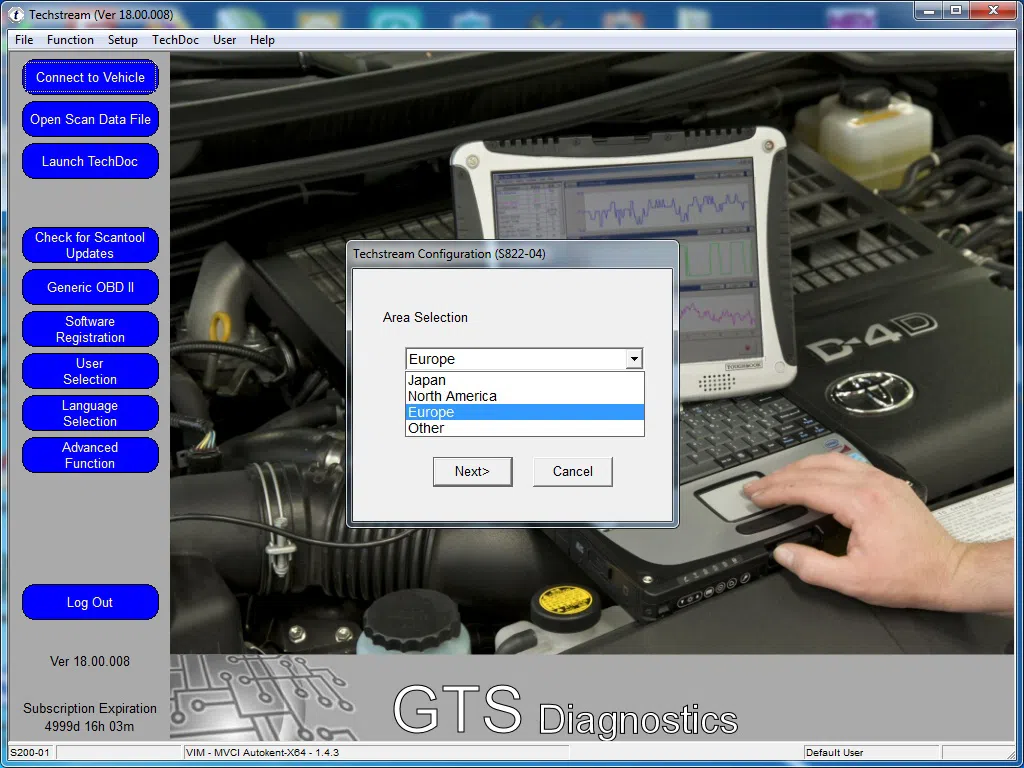The width and height of the screenshot is (1024, 768).
Task: Click Check for Scantool Updates
Action: point(90,245)
